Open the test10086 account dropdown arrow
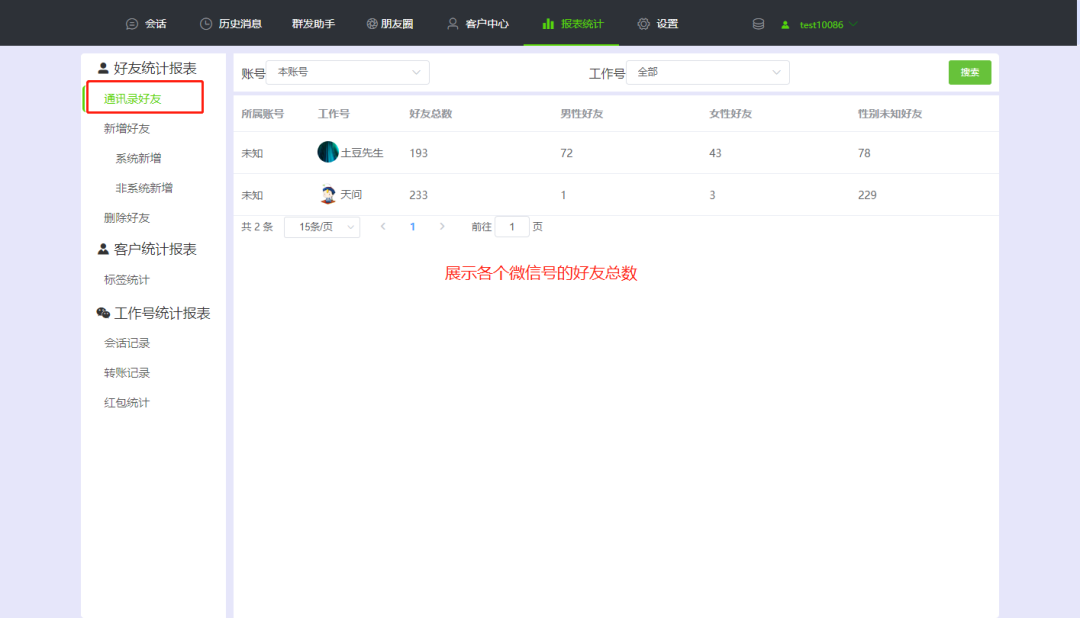The height and width of the screenshot is (618, 1080). point(853,25)
